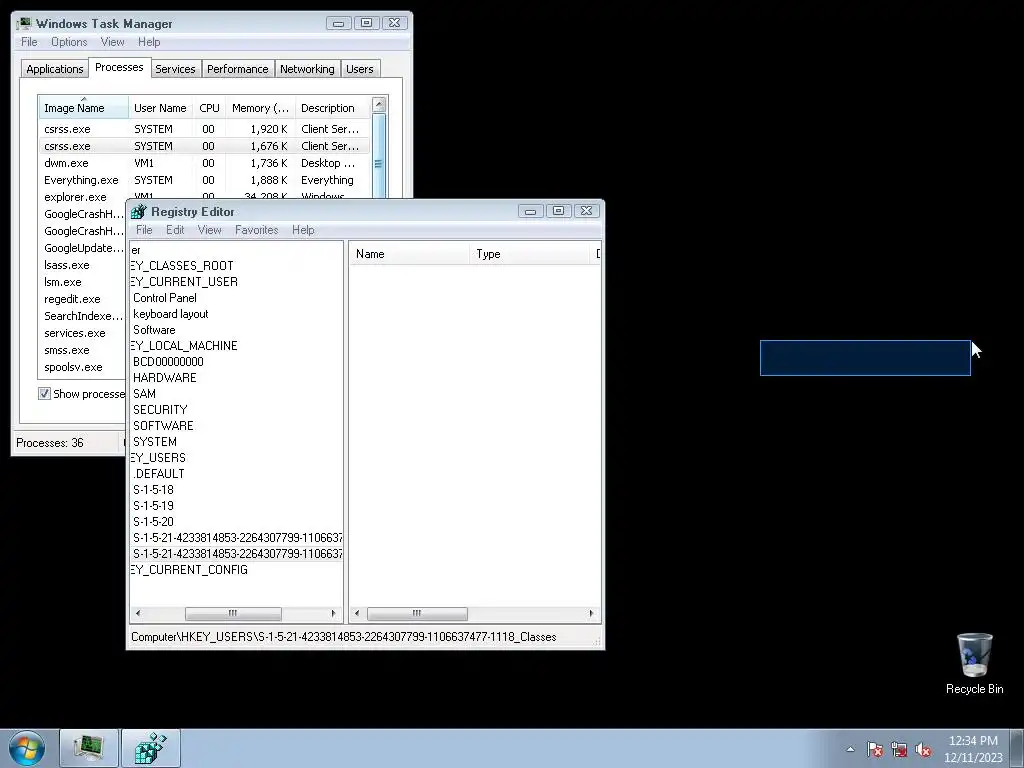The image size is (1024, 768).
Task: Select the spoolsv.exe process
Action: (73, 367)
